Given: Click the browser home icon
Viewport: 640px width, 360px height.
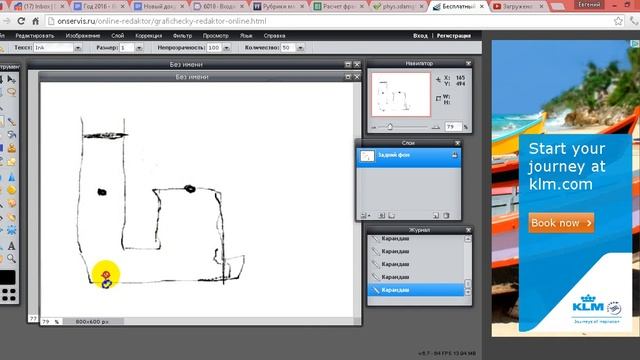Looking at the screenshot, I should pos(36,21).
